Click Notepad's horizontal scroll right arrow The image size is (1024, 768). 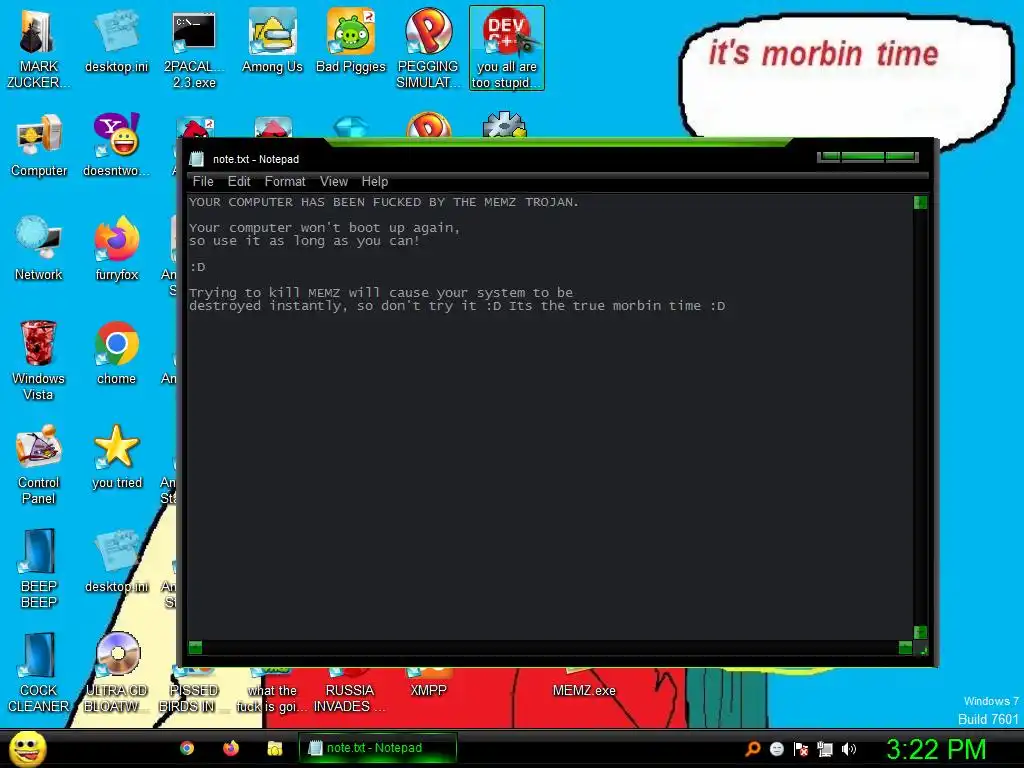pos(905,647)
